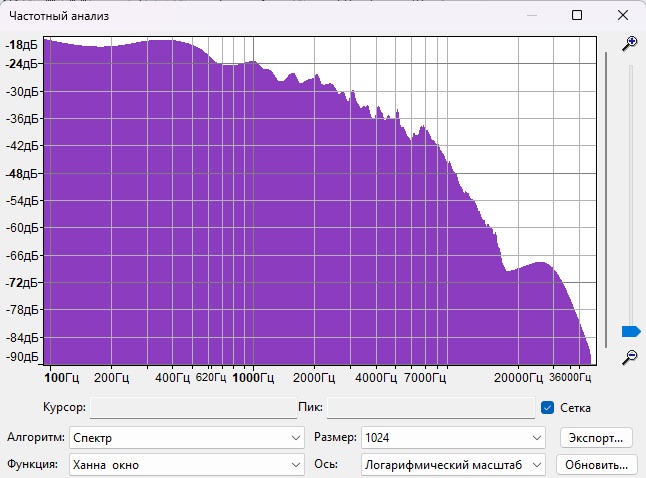This screenshot has height=478, width=646.
Task: Click the -18дБ level axis label
Action: (21, 45)
